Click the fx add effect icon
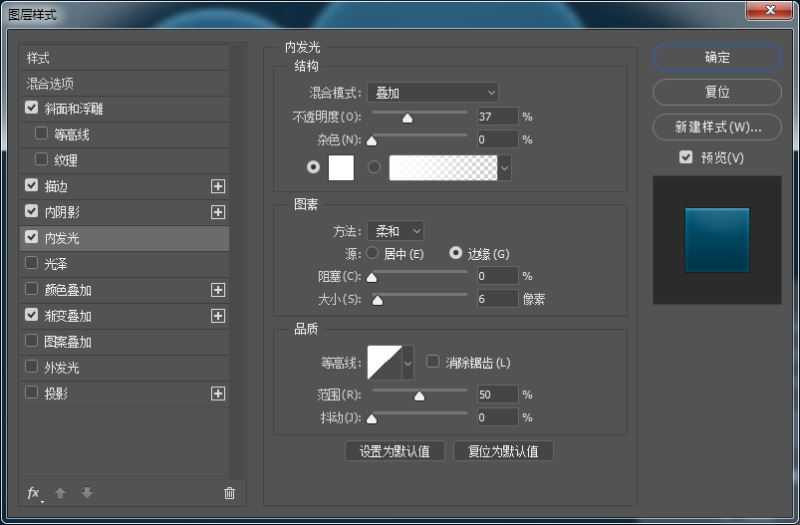 33,493
